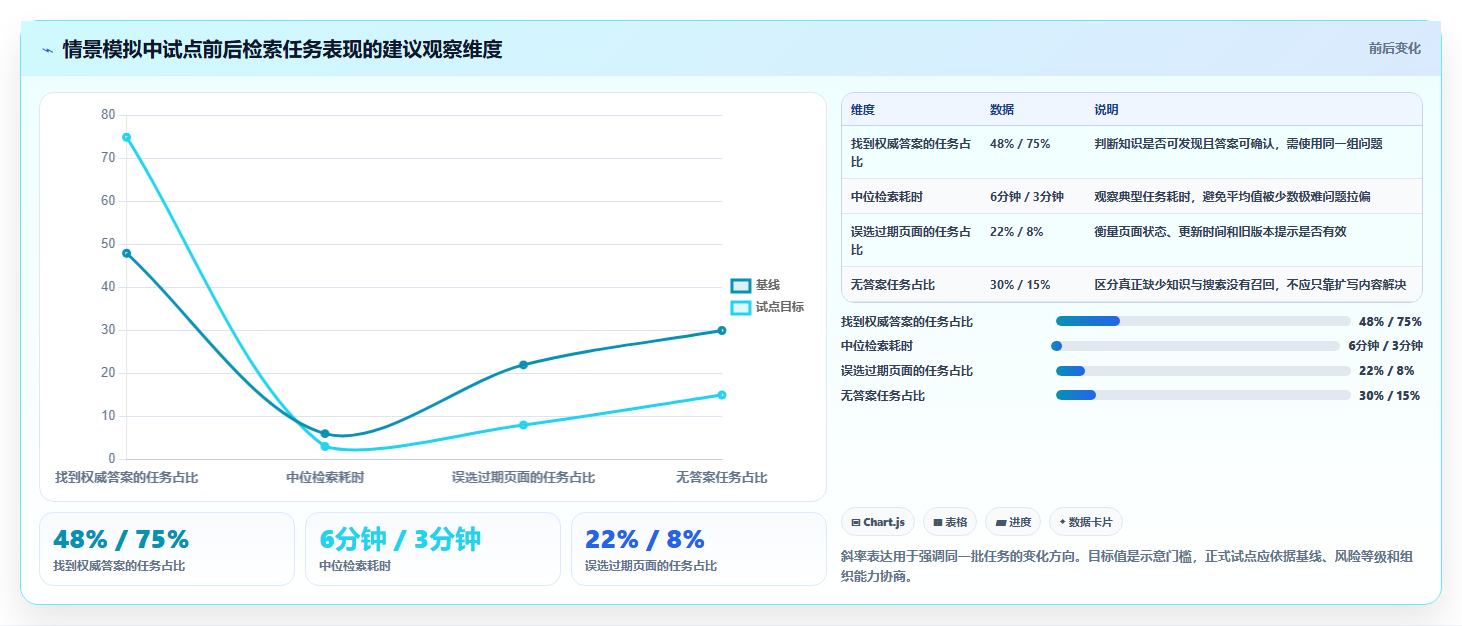The height and width of the screenshot is (626, 1462).
Task: Click the description starting 观察典型任务耗时
Action: click(1232, 197)
